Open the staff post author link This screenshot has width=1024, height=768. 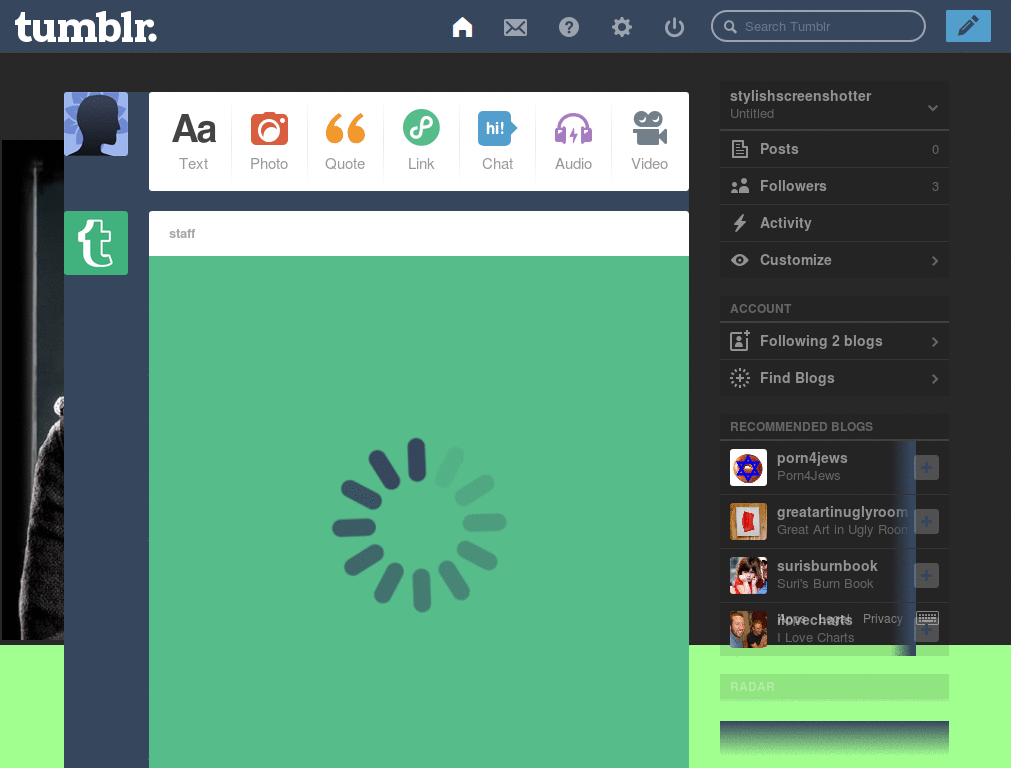[182, 234]
